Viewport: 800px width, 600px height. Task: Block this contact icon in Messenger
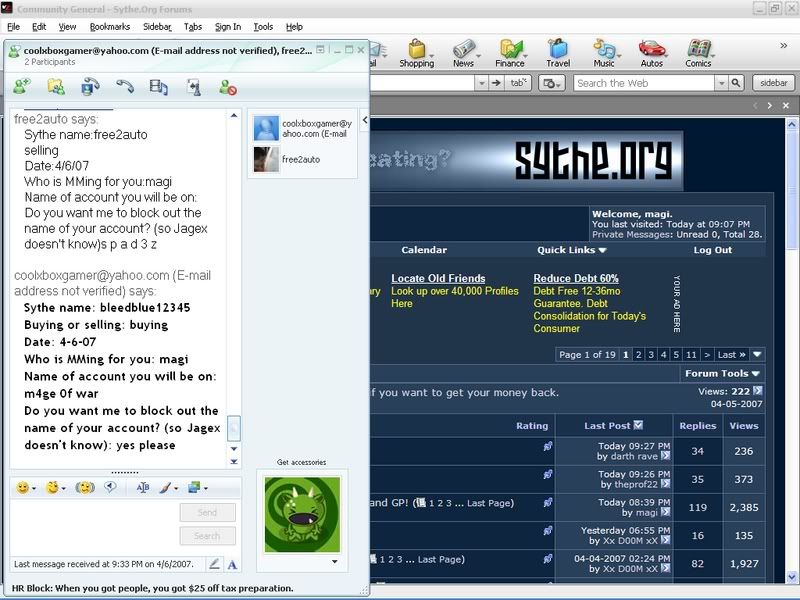point(228,87)
